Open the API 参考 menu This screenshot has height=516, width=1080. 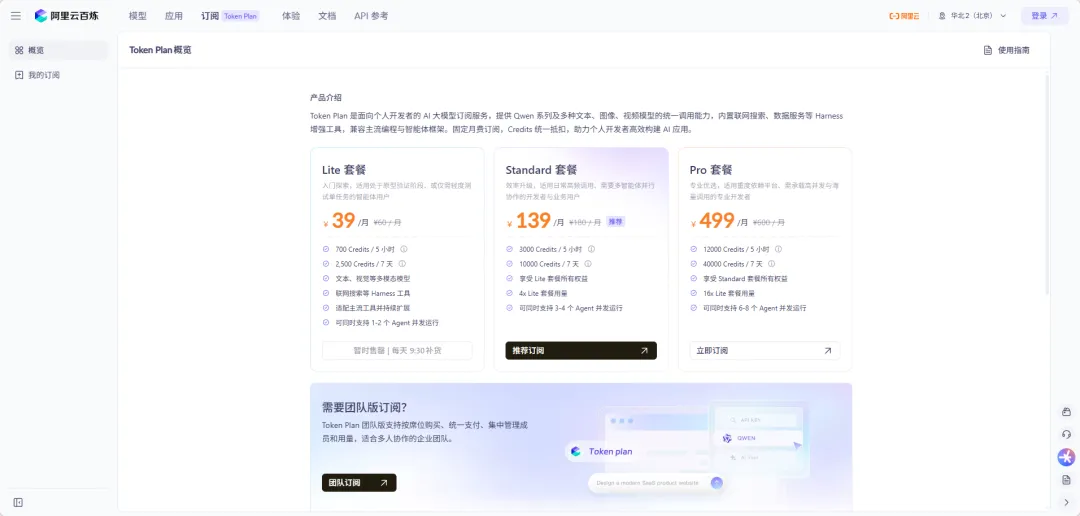(371, 16)
